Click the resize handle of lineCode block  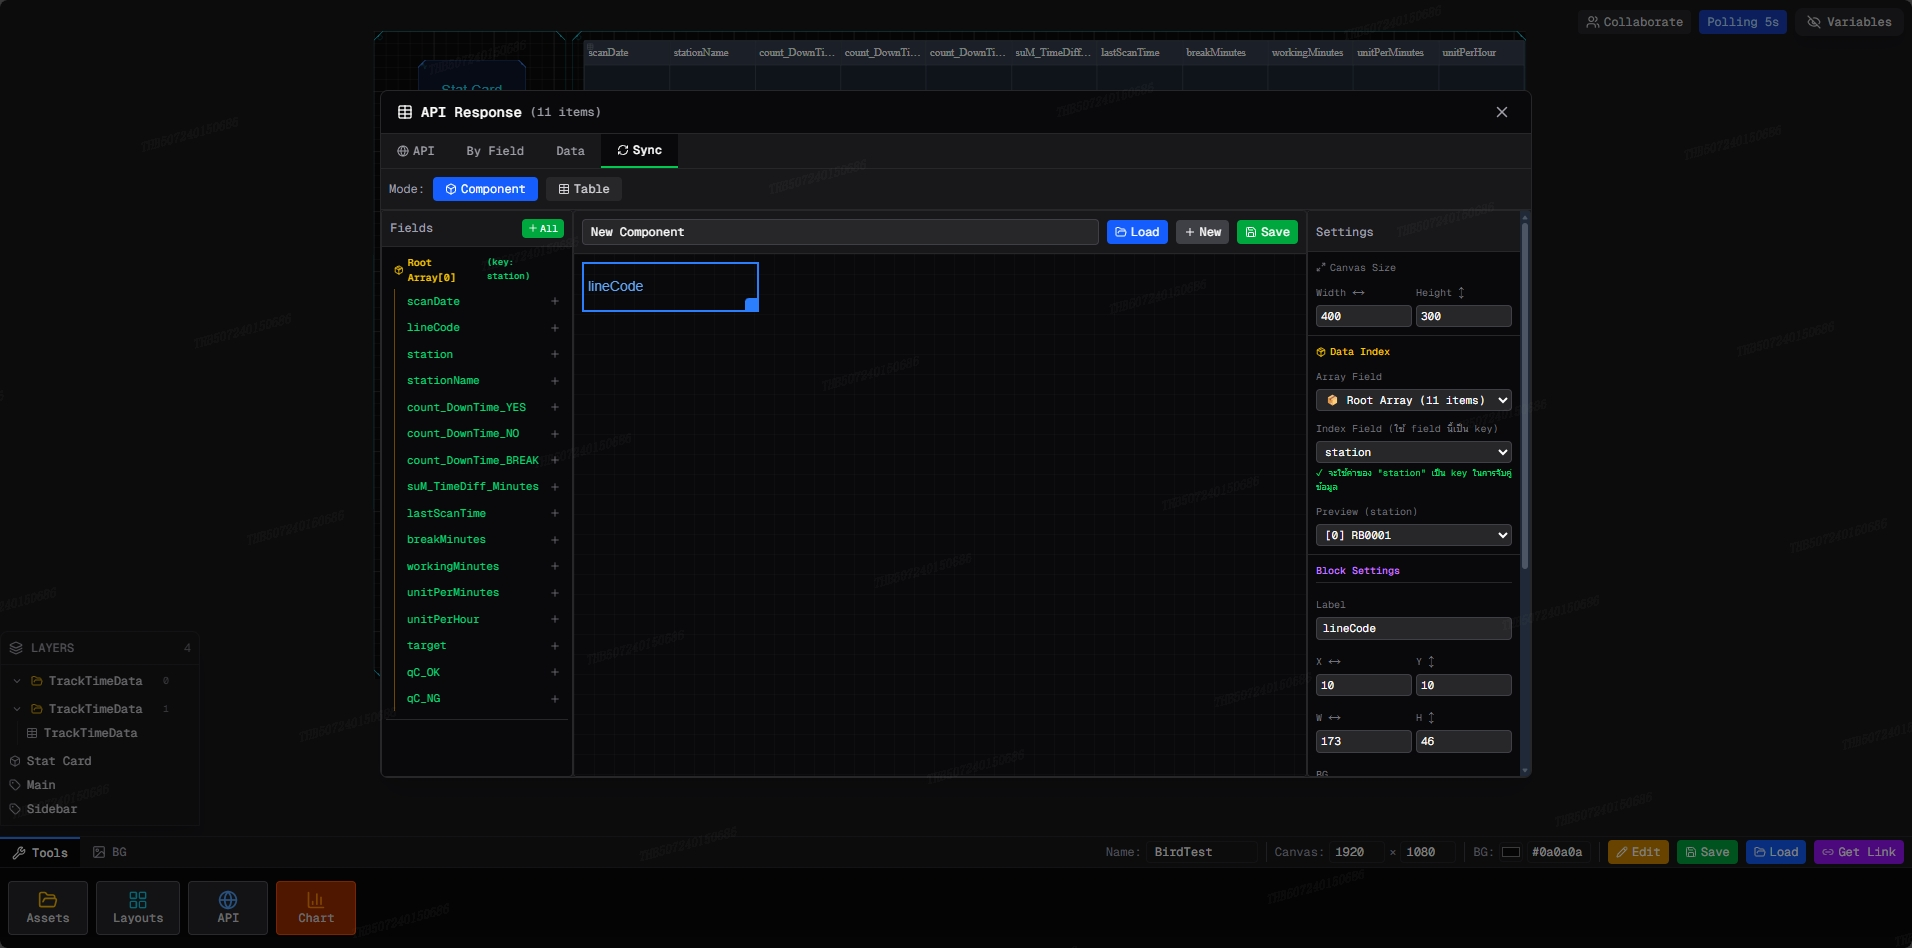coord(751,304)
